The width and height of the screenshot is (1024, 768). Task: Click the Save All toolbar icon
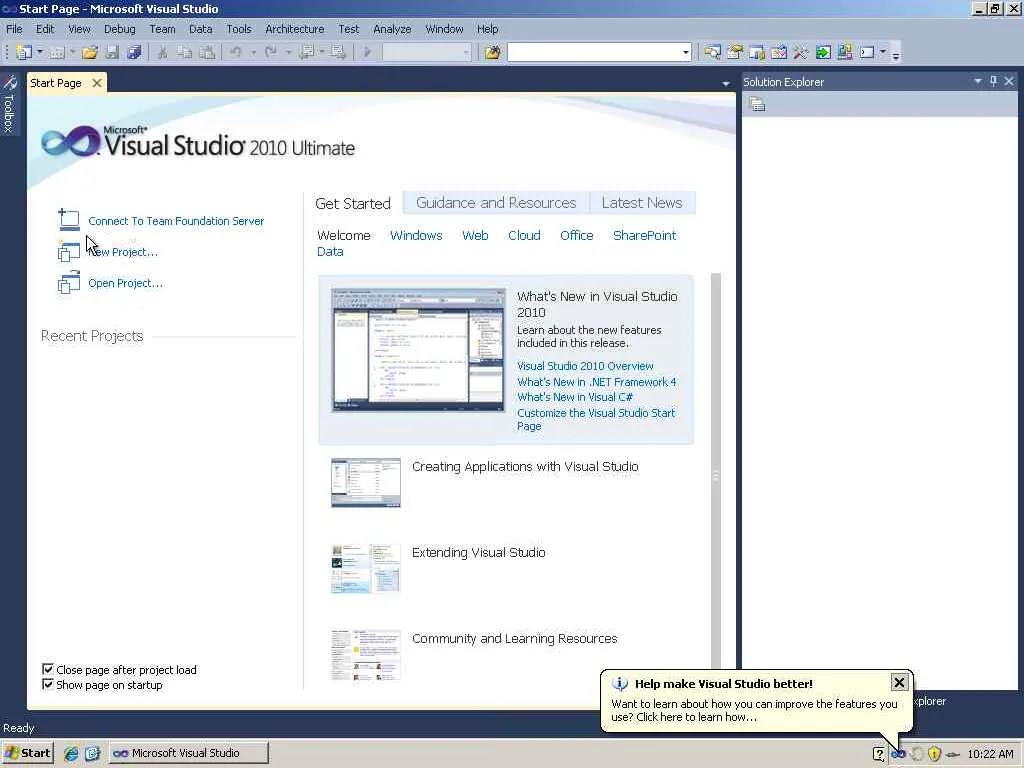pyautogui.click(x=135, y=52)
